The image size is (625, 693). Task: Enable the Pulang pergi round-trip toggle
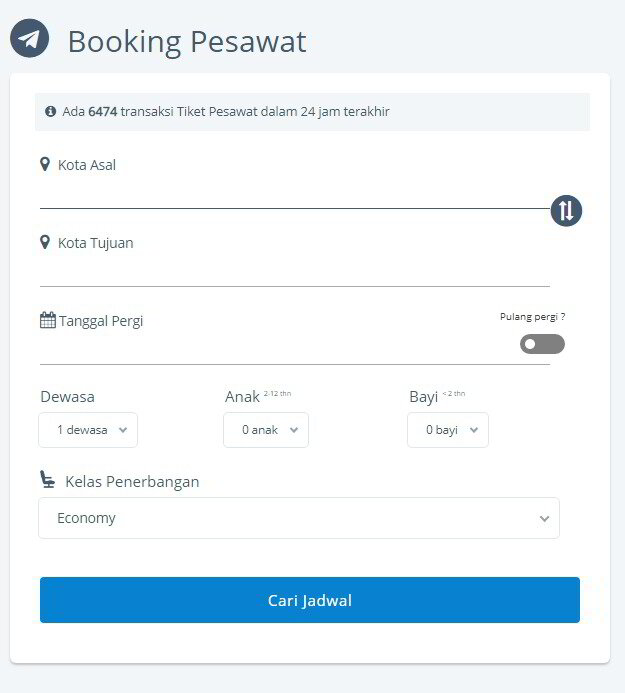point(542,344)
